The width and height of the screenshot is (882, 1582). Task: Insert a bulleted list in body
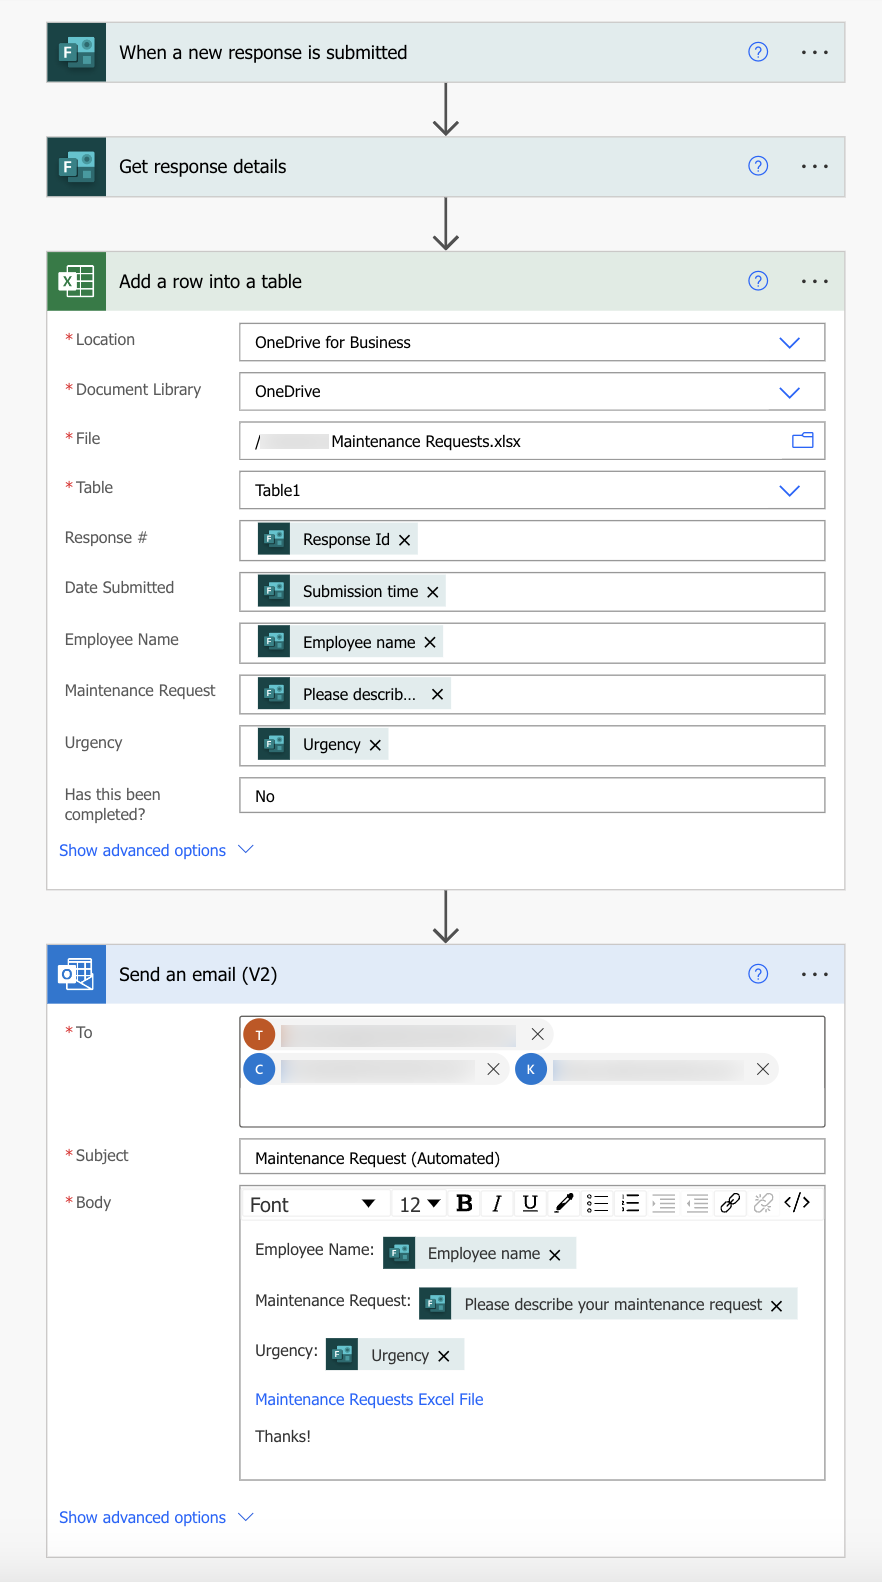[x=597, y=1203]
